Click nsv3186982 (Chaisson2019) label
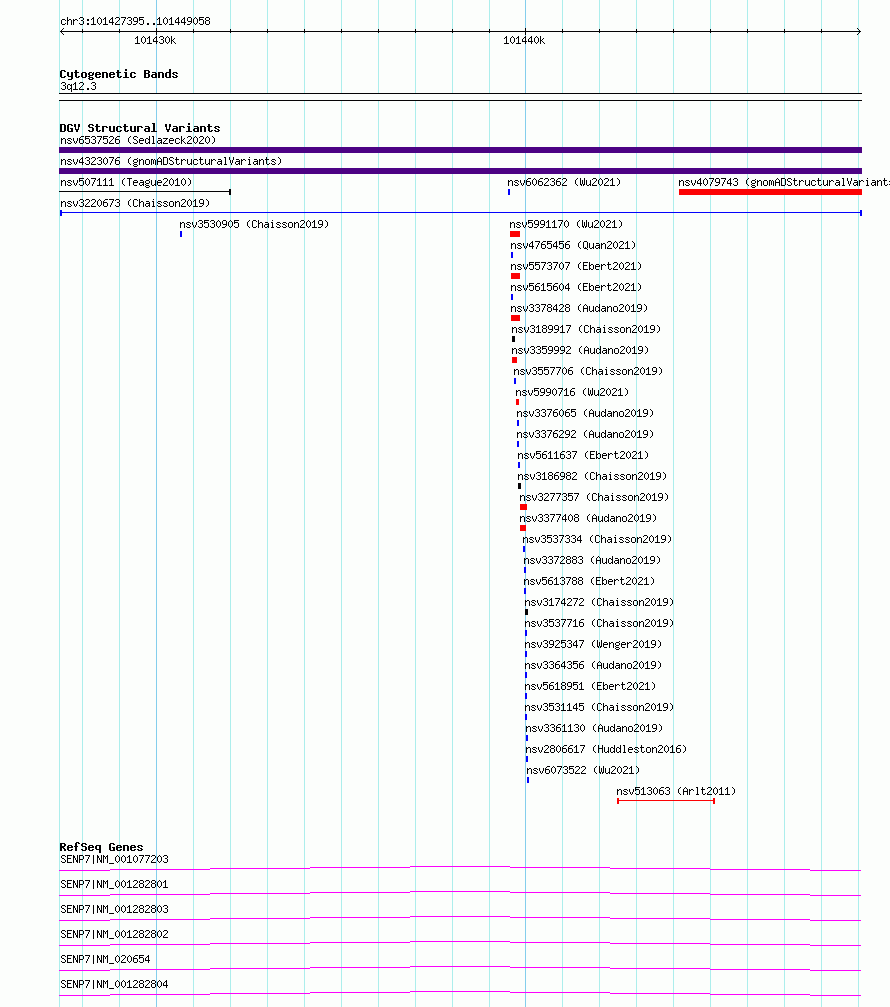The width and height of the screenshot is (890, 1007). pyautogui.click(x=592, y=477)
